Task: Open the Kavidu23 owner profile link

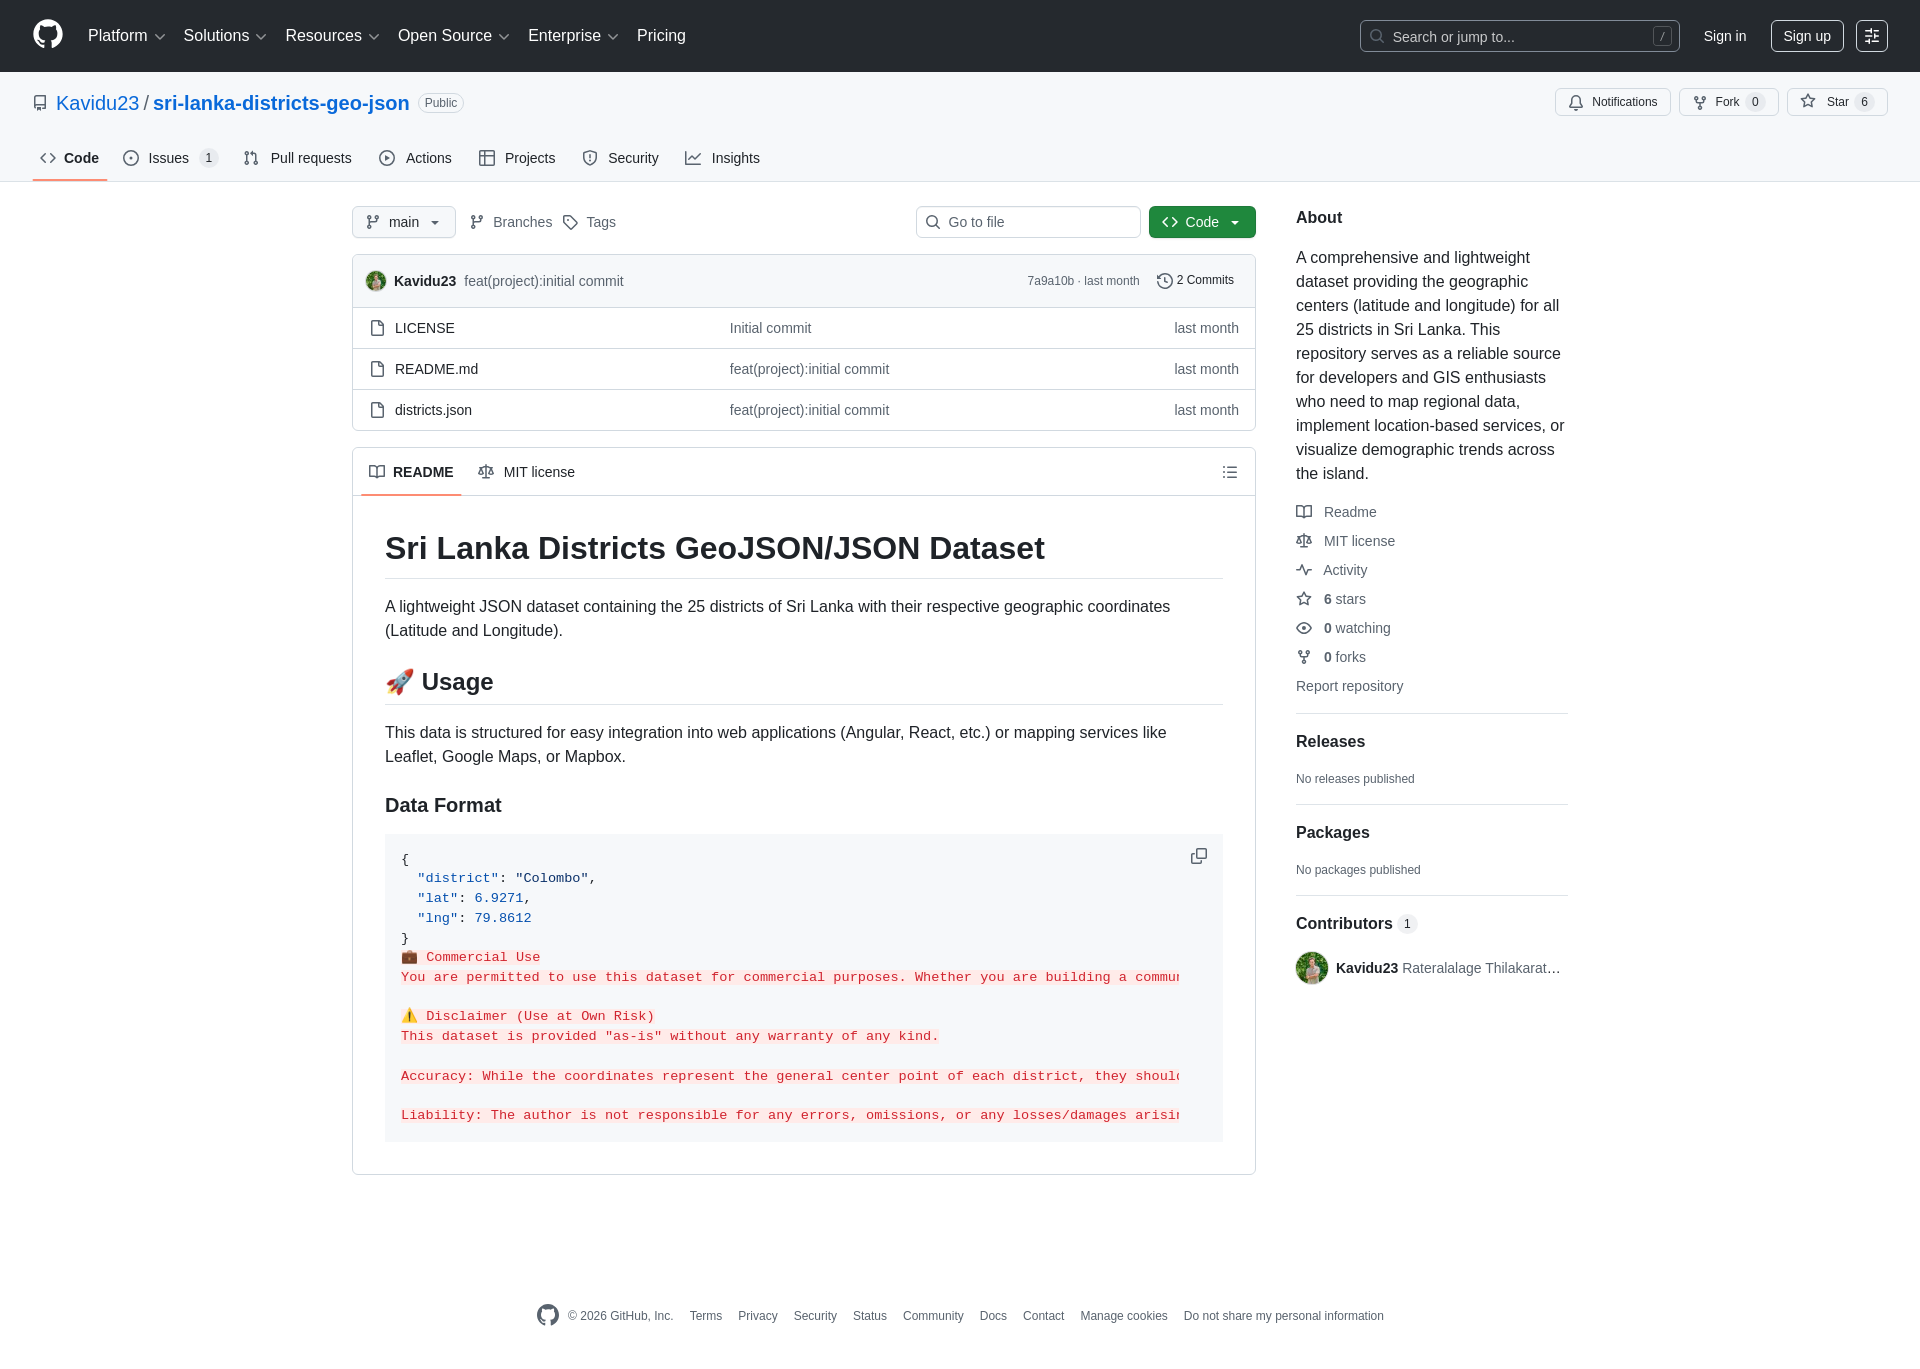Action: point(98,103)
